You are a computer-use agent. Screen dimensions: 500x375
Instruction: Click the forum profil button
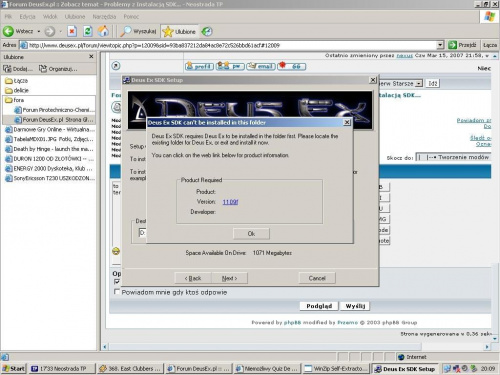[199, 66]
